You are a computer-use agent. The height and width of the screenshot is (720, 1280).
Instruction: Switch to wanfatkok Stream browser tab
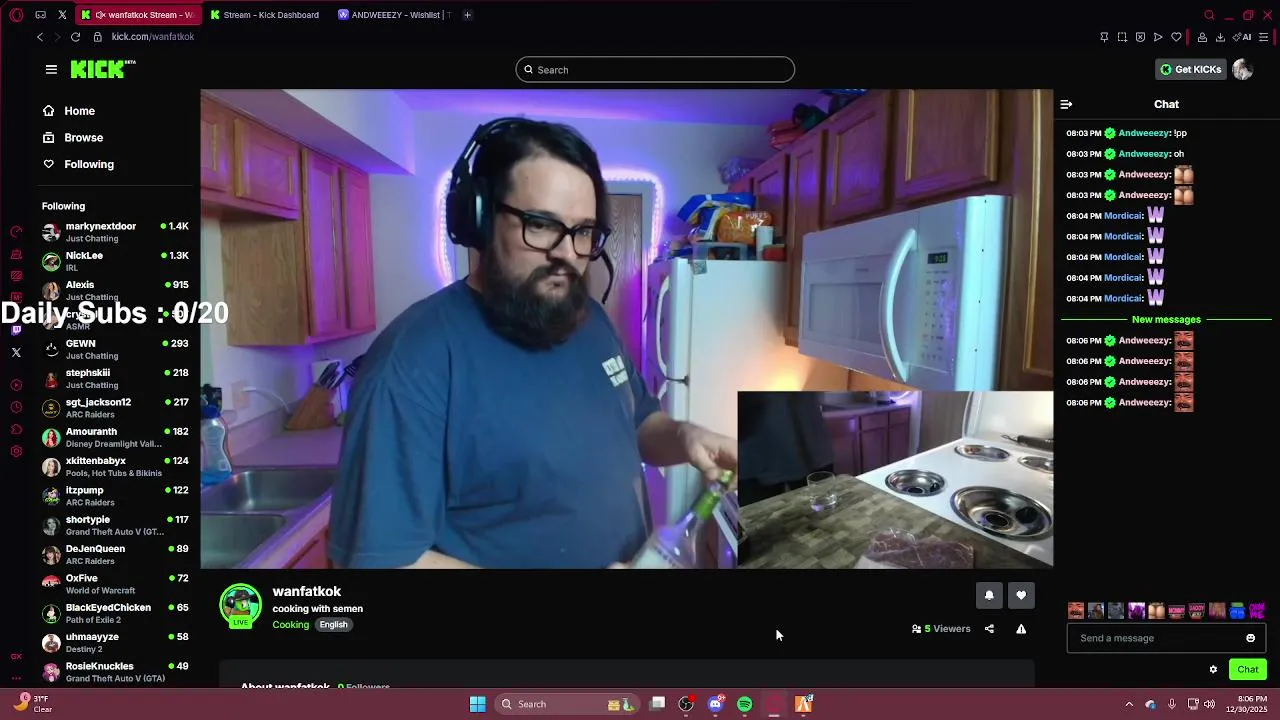tap(138, 15)
